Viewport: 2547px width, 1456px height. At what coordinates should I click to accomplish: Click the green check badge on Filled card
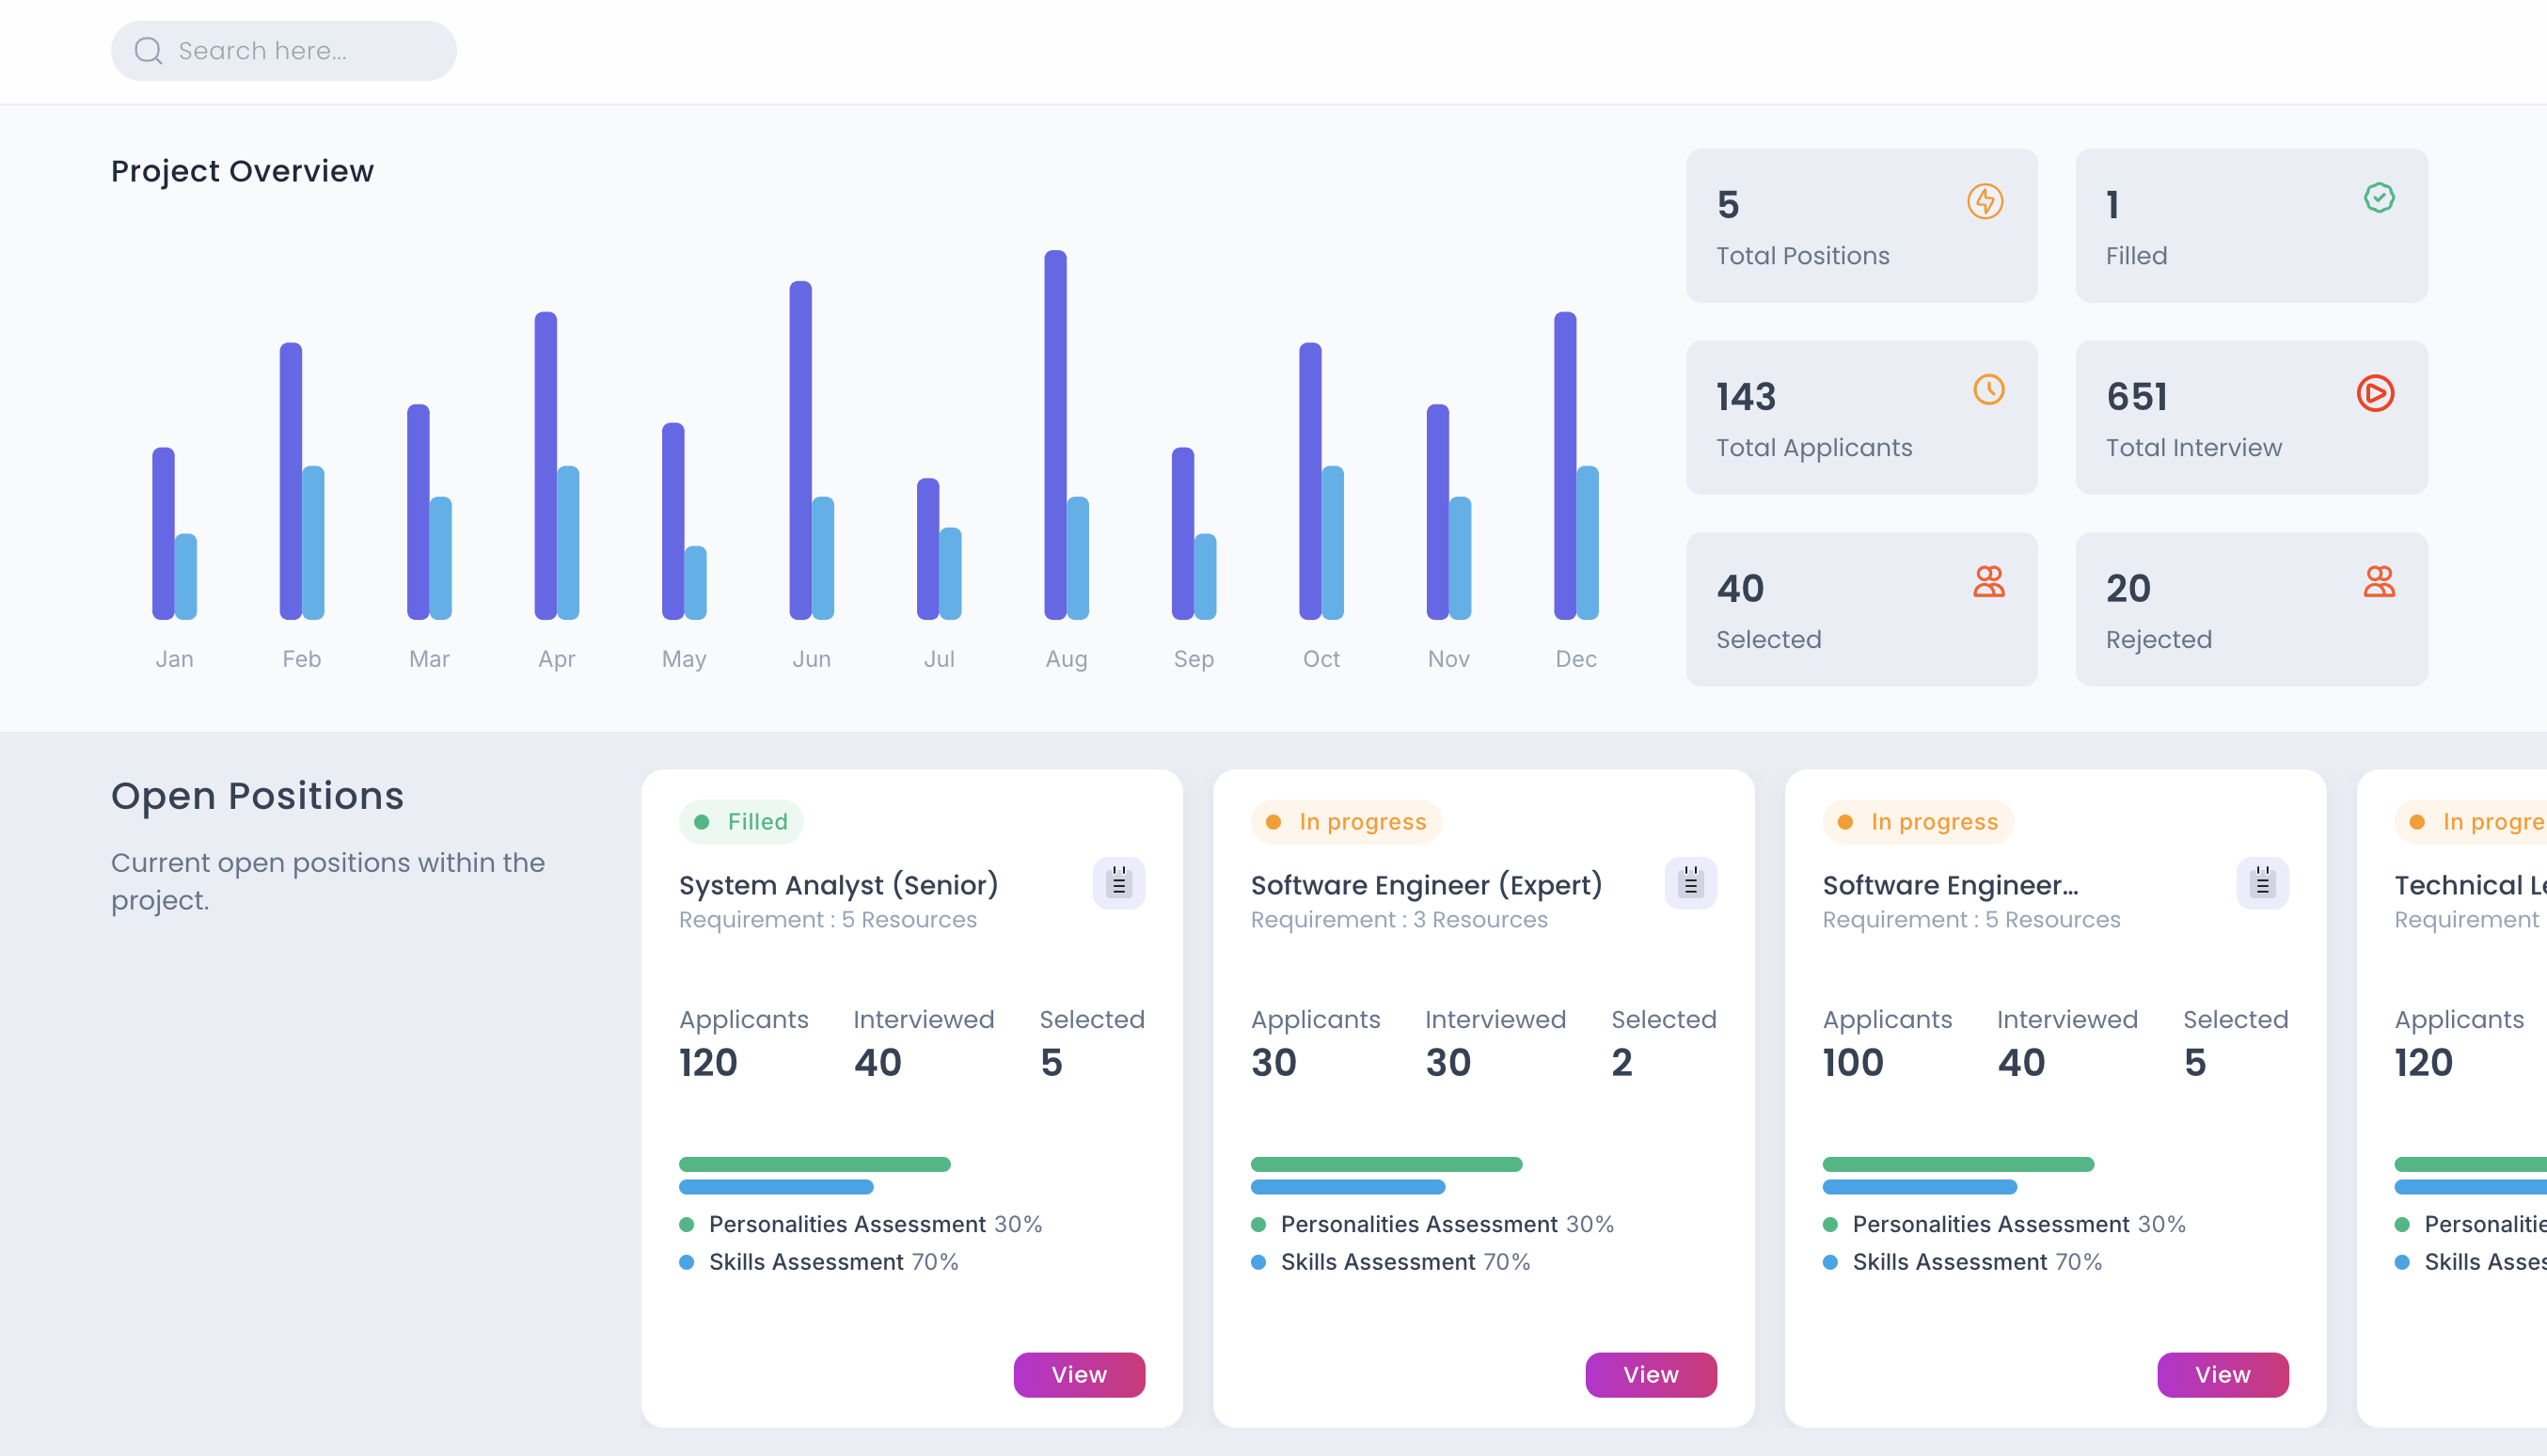coord(2379,198)
